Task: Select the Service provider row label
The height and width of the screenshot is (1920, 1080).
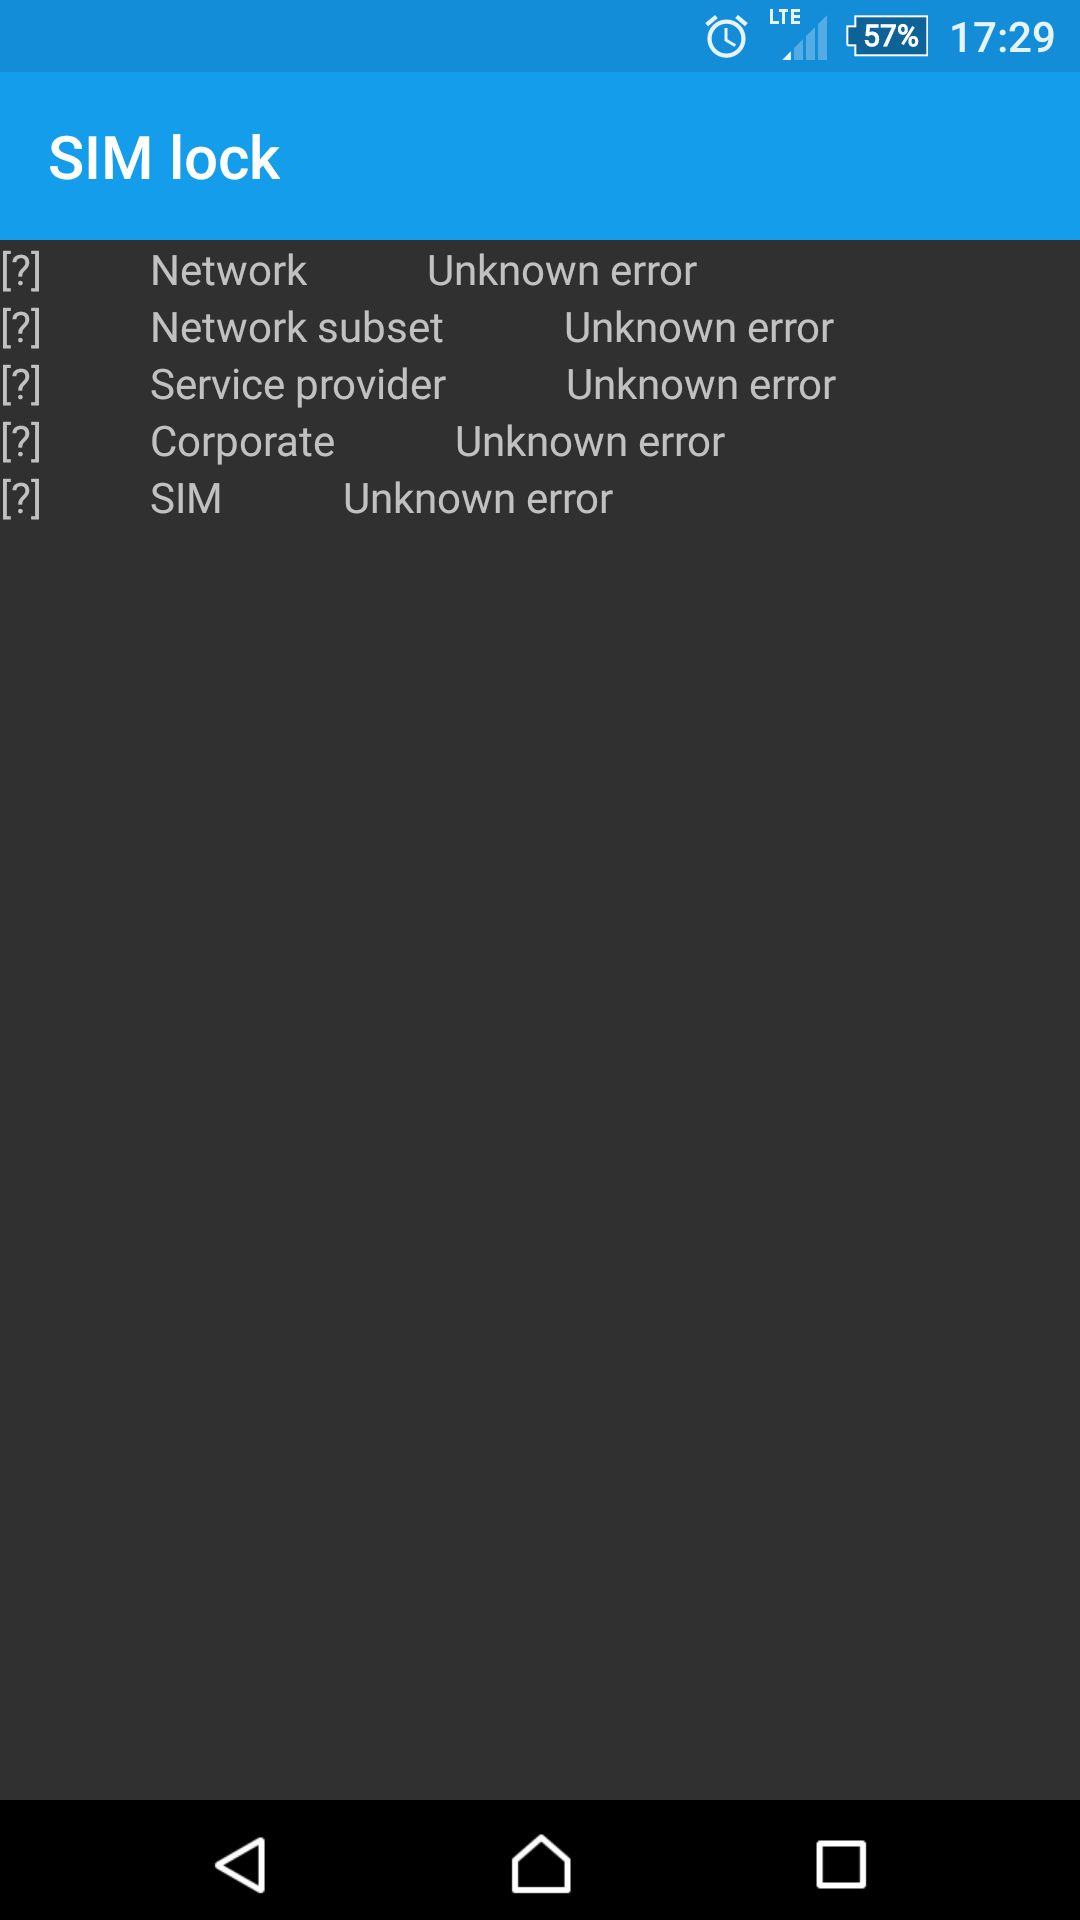Action: click(298, 386)
